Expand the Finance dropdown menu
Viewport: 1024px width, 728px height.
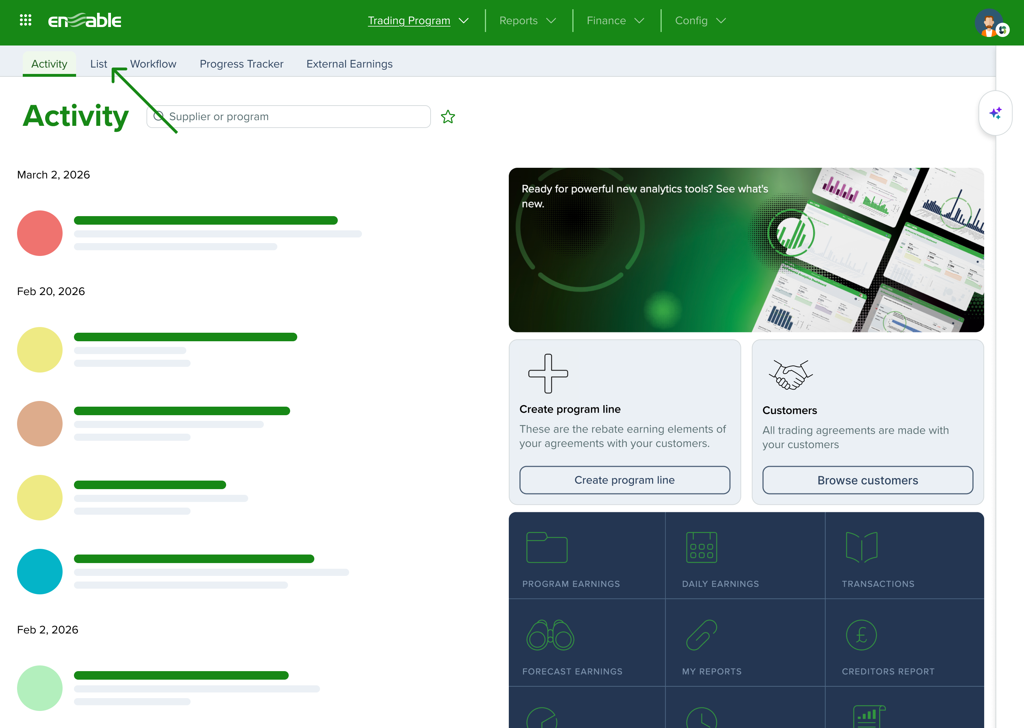616,21
